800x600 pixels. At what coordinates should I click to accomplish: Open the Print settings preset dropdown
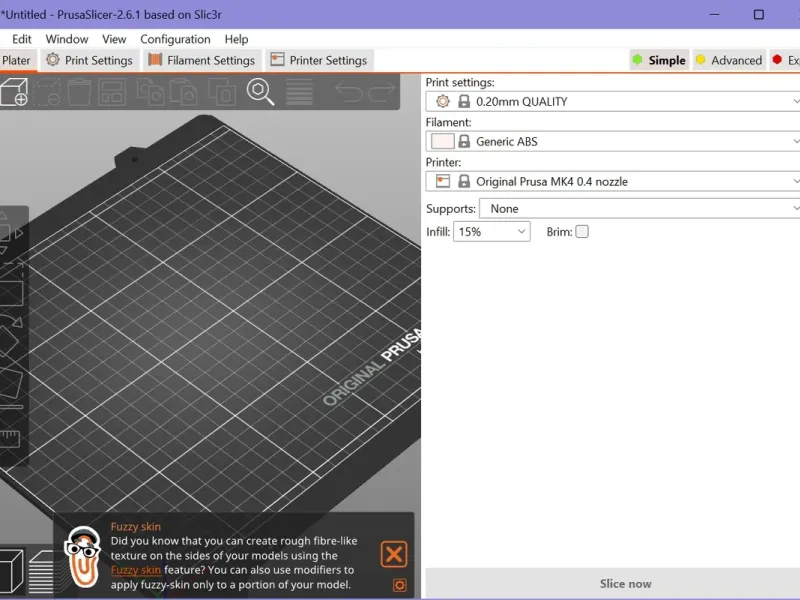pyautogui.click(x=613, y=102)
